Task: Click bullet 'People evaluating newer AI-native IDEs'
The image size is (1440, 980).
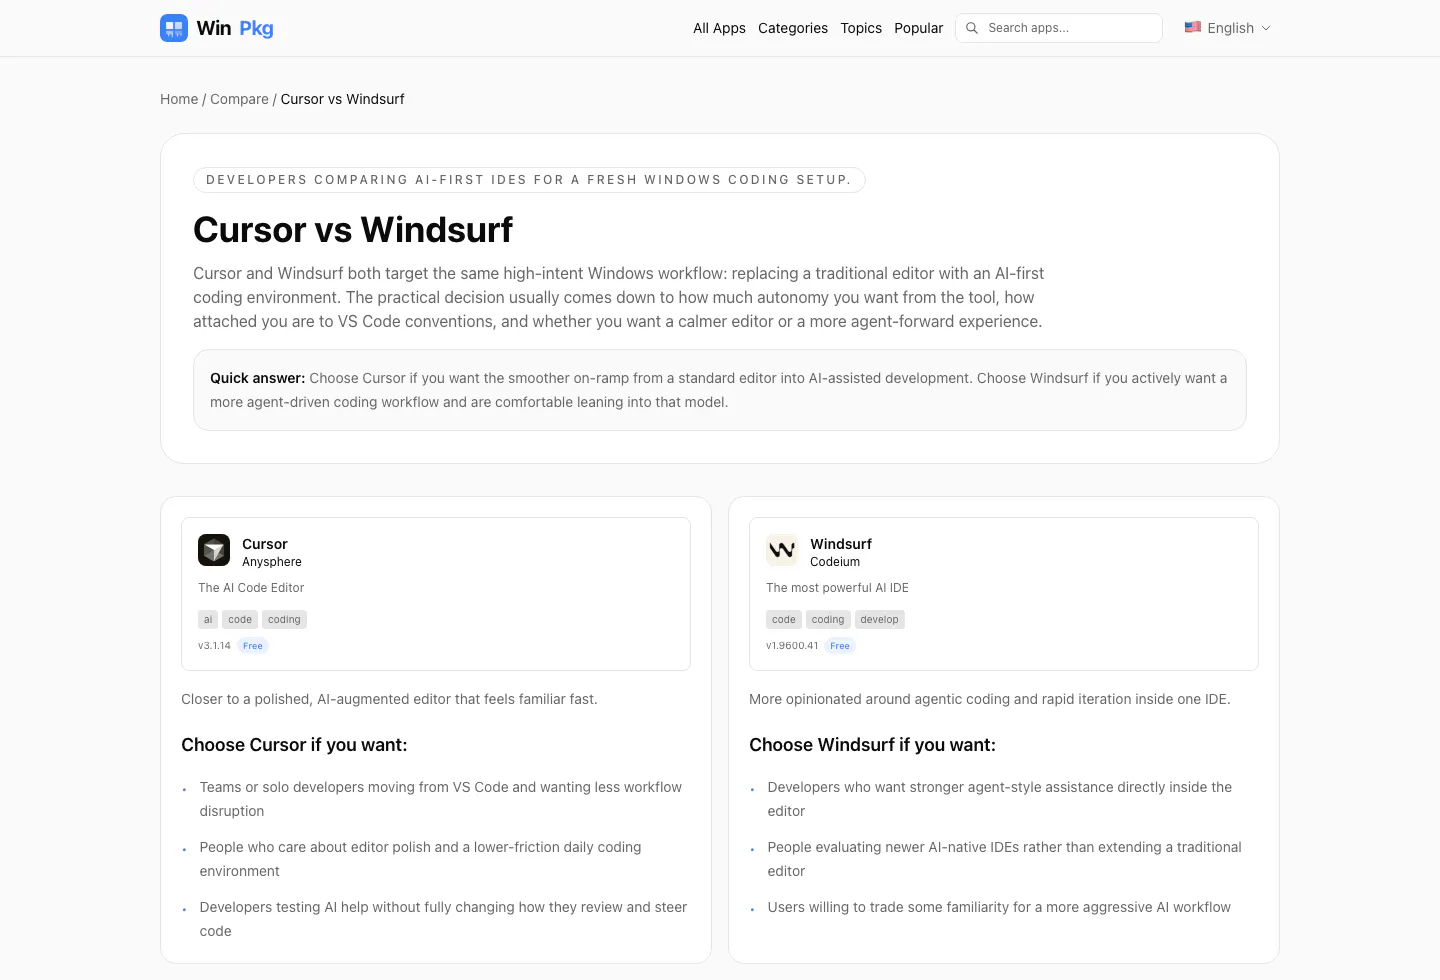Action: click(x=1004, y=859)
